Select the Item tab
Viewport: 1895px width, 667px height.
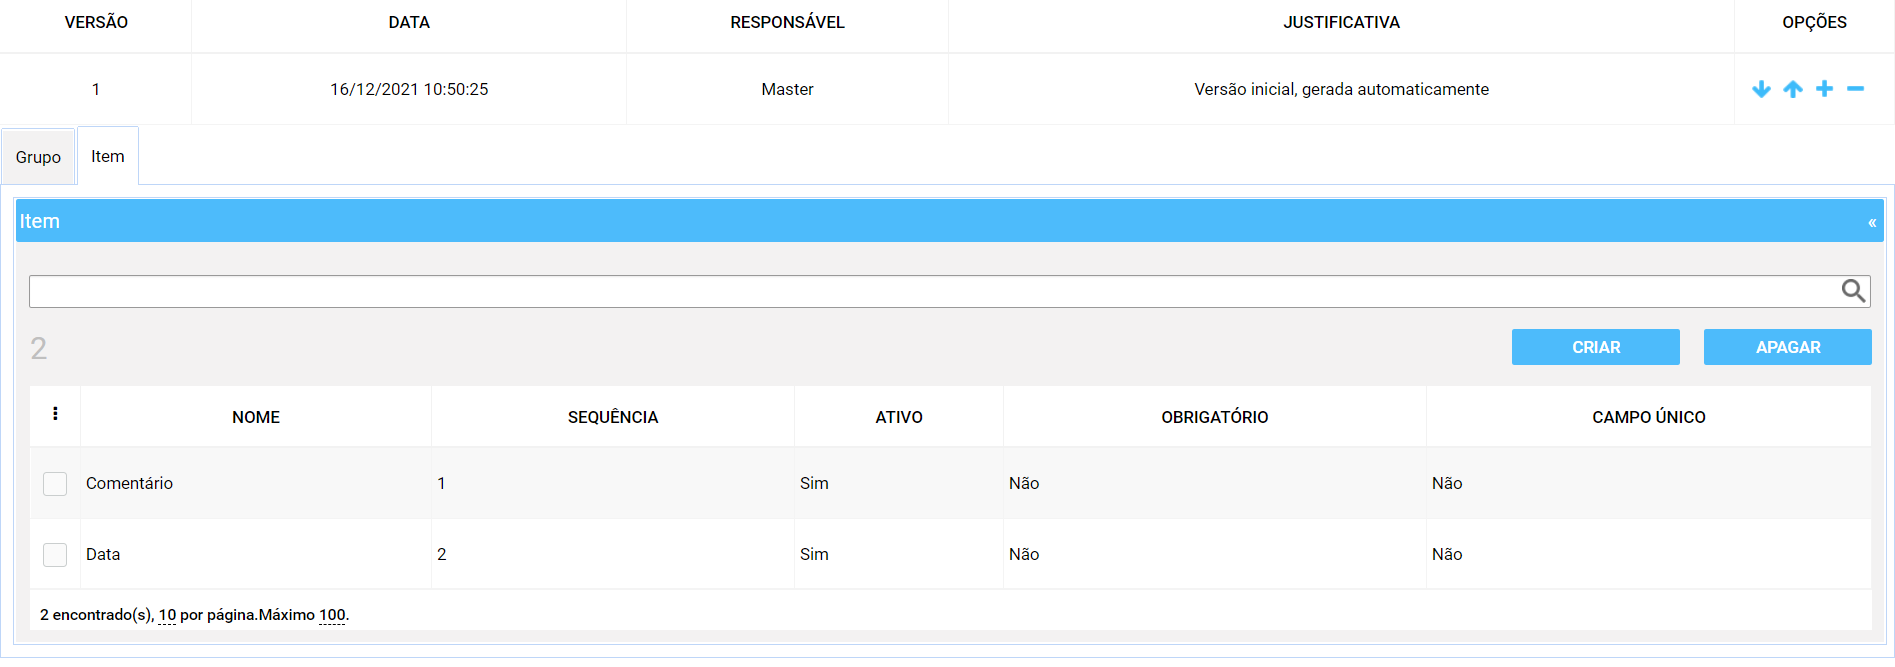(x=108, y=156)
